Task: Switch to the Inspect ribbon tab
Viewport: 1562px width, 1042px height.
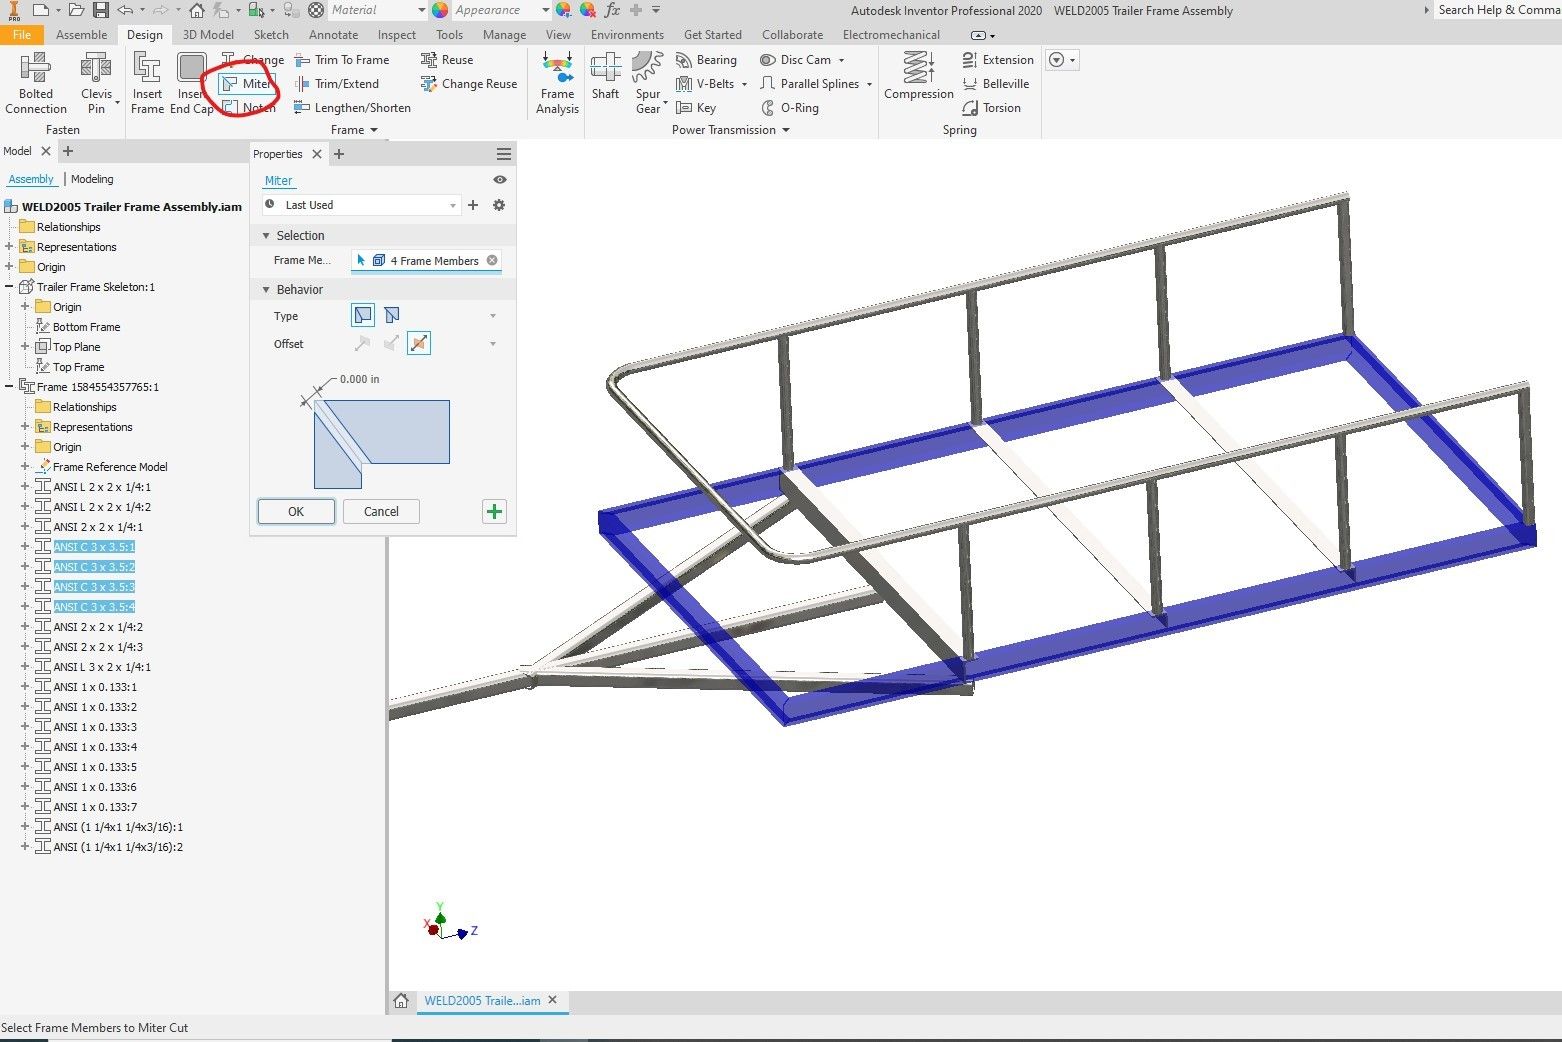Action: [397, 35]
